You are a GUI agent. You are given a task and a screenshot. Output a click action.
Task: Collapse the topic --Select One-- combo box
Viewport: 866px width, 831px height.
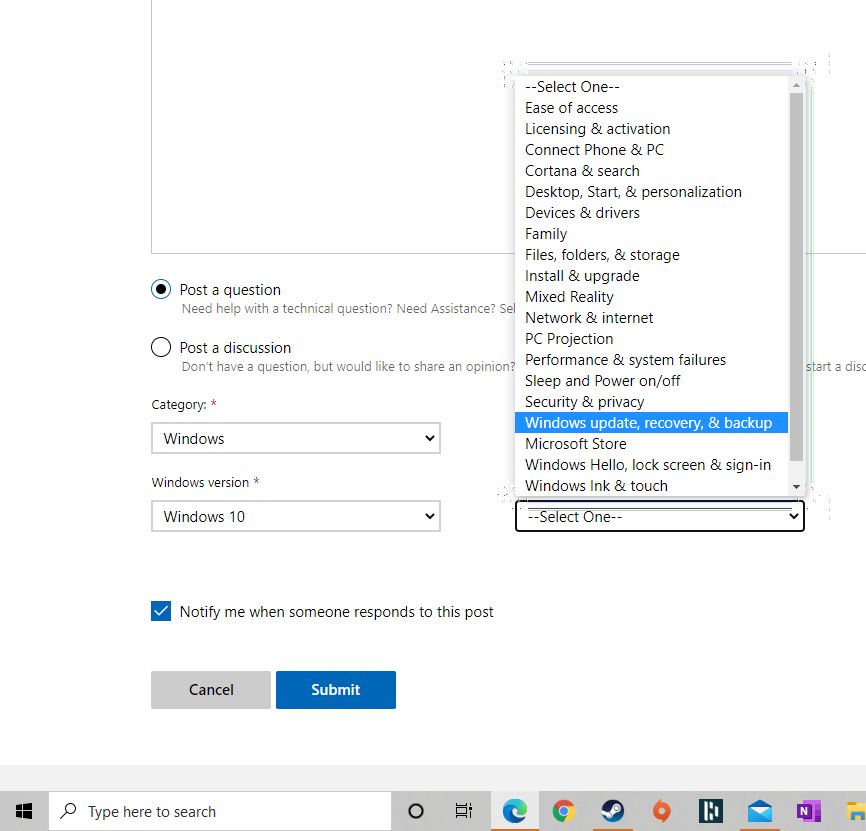[659, 517]
